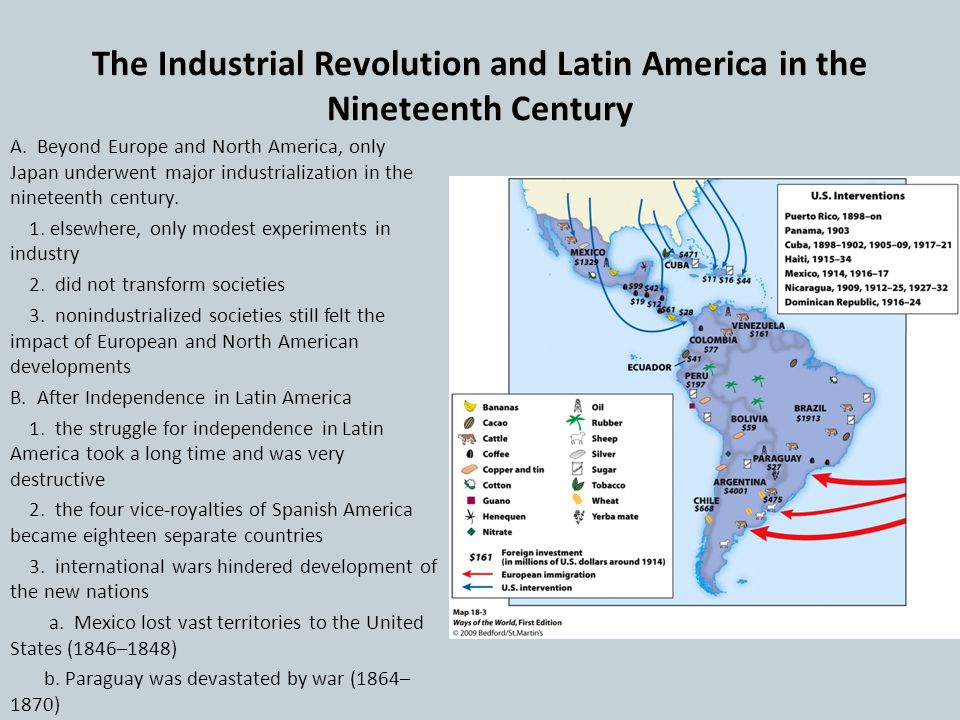The width and height of the screenshot is (960, 720).
Task: Select the Sugar icon in the legend
Action: 577,470
